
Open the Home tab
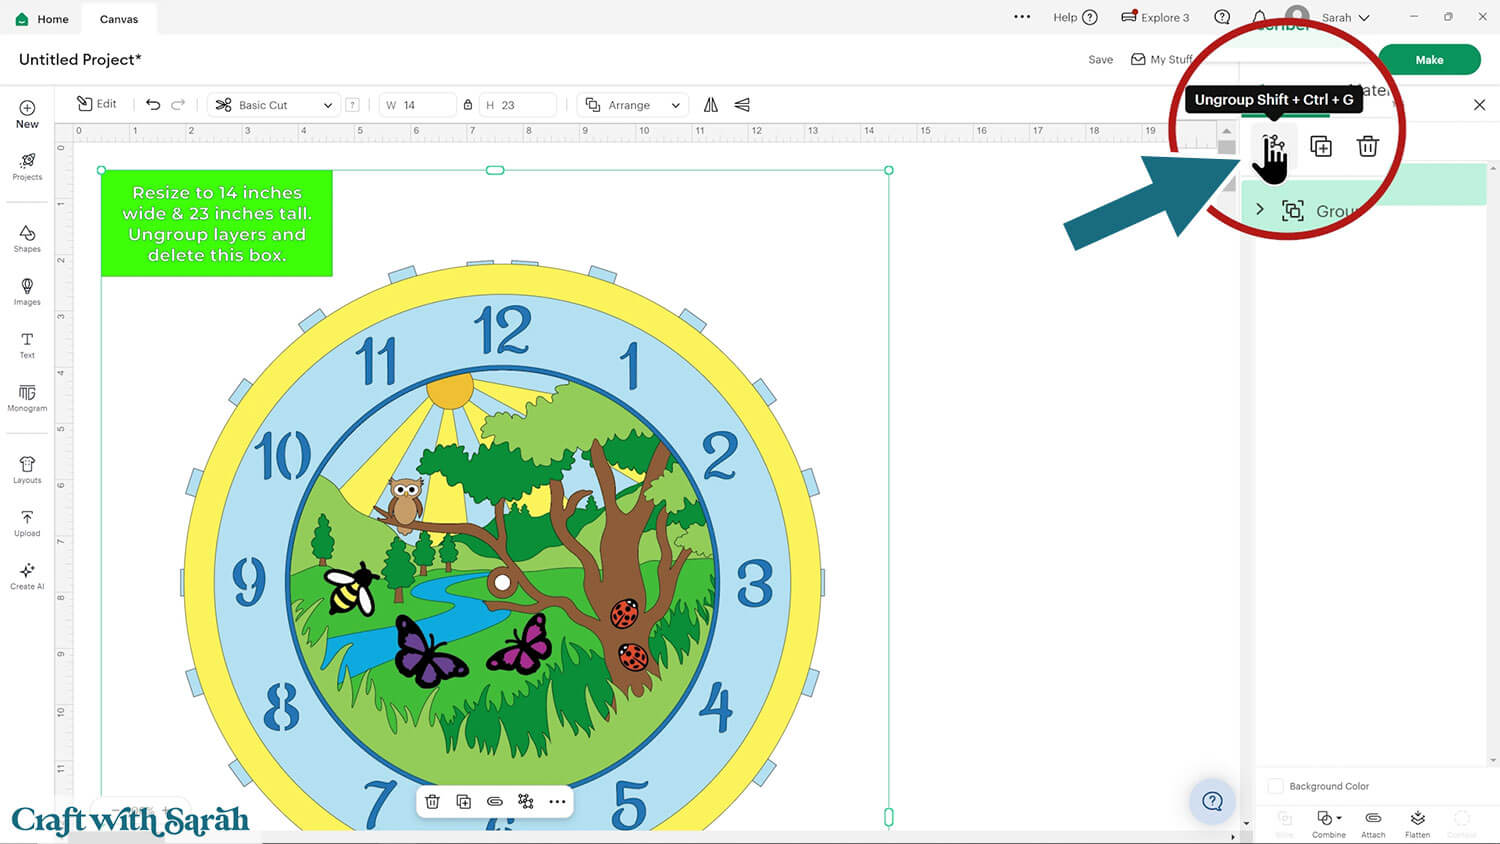42,19
